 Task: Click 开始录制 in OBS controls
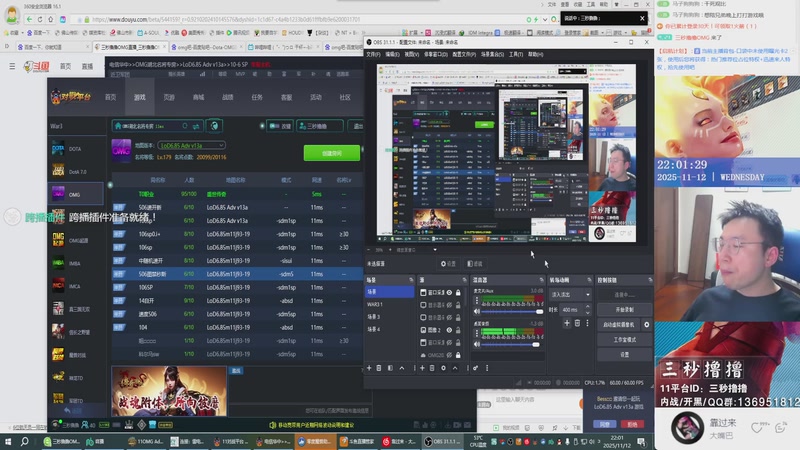[624, 310]
